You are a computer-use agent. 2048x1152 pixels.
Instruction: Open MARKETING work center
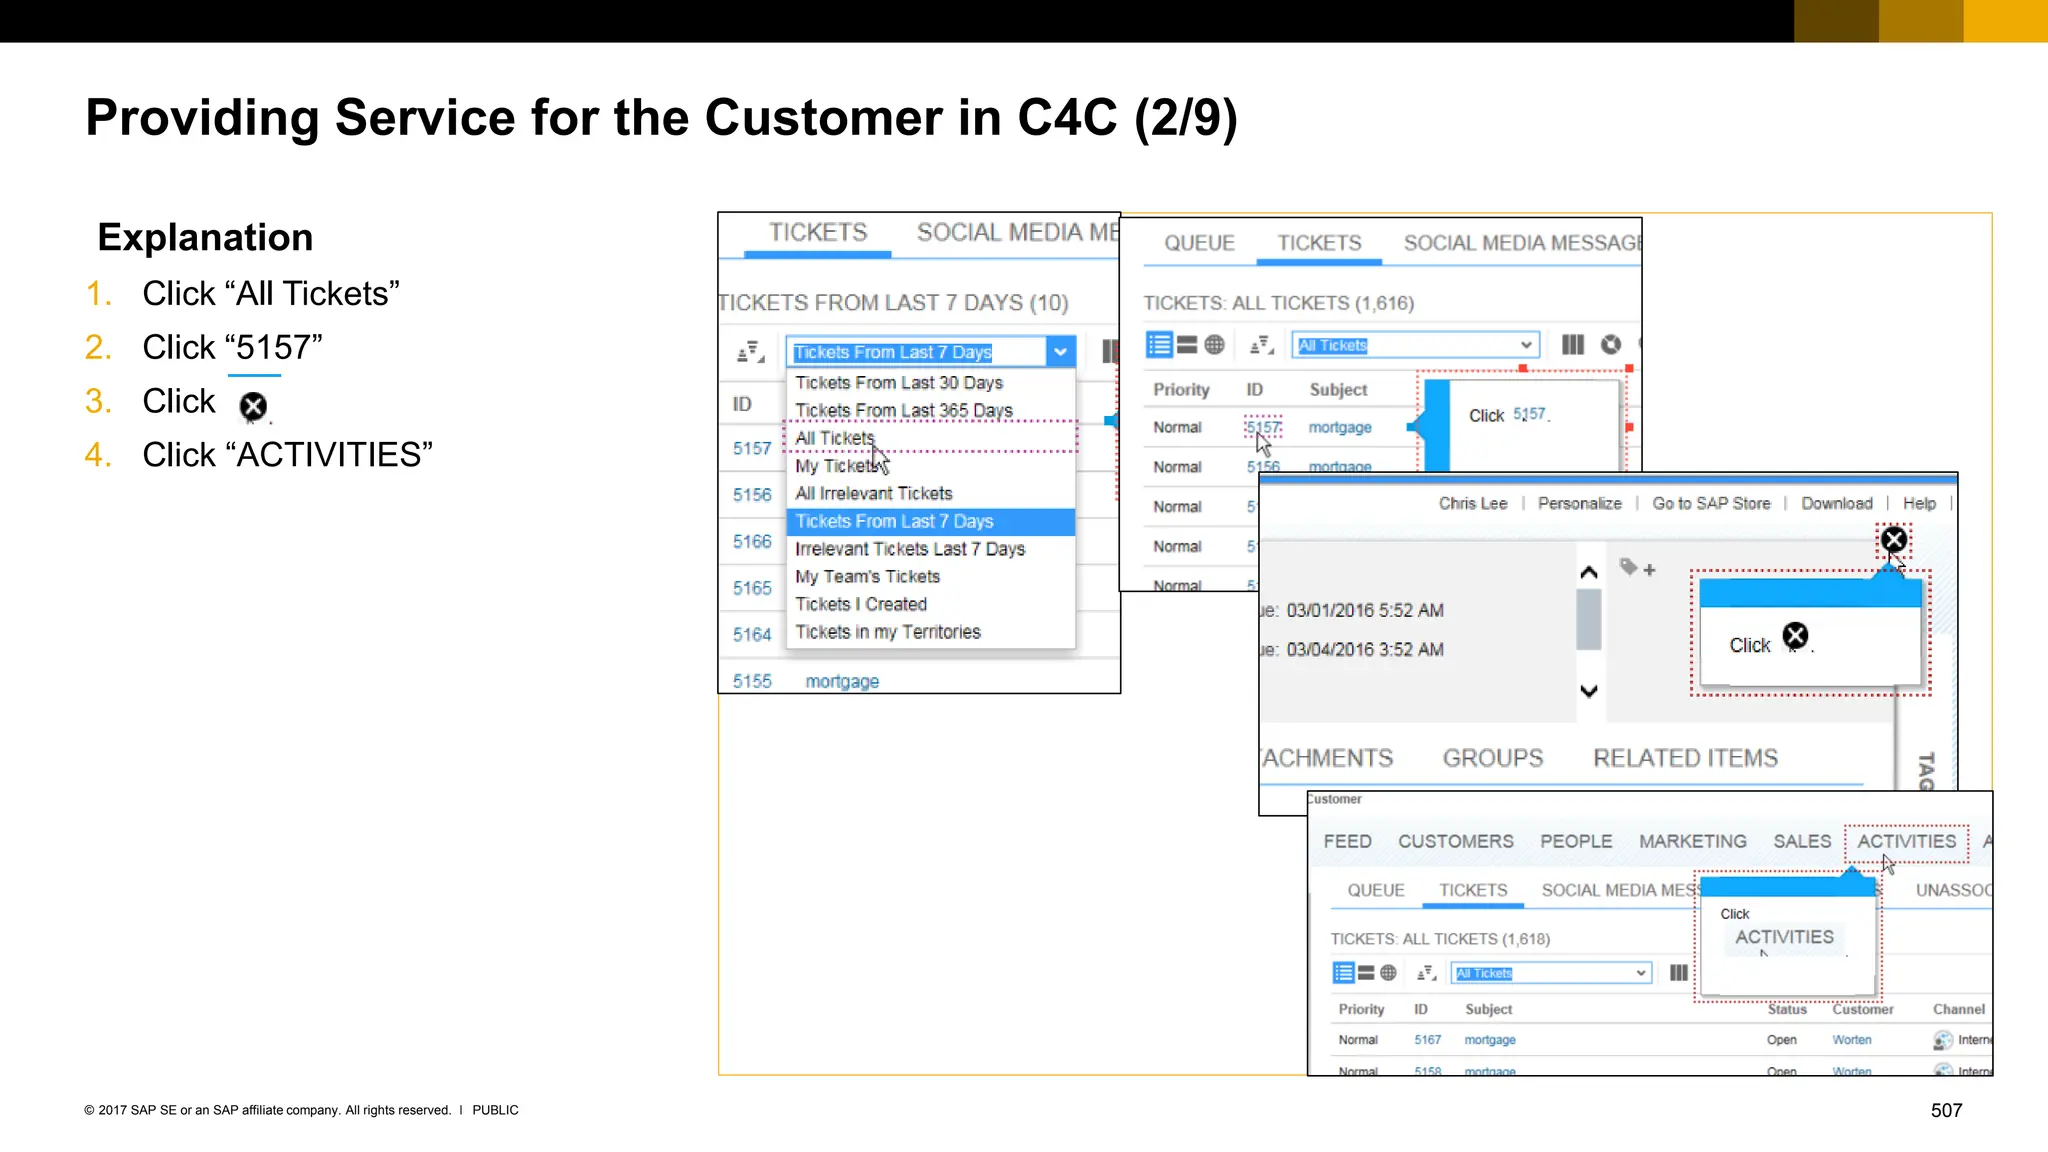pyautogui.click(x=1693, y=841)
